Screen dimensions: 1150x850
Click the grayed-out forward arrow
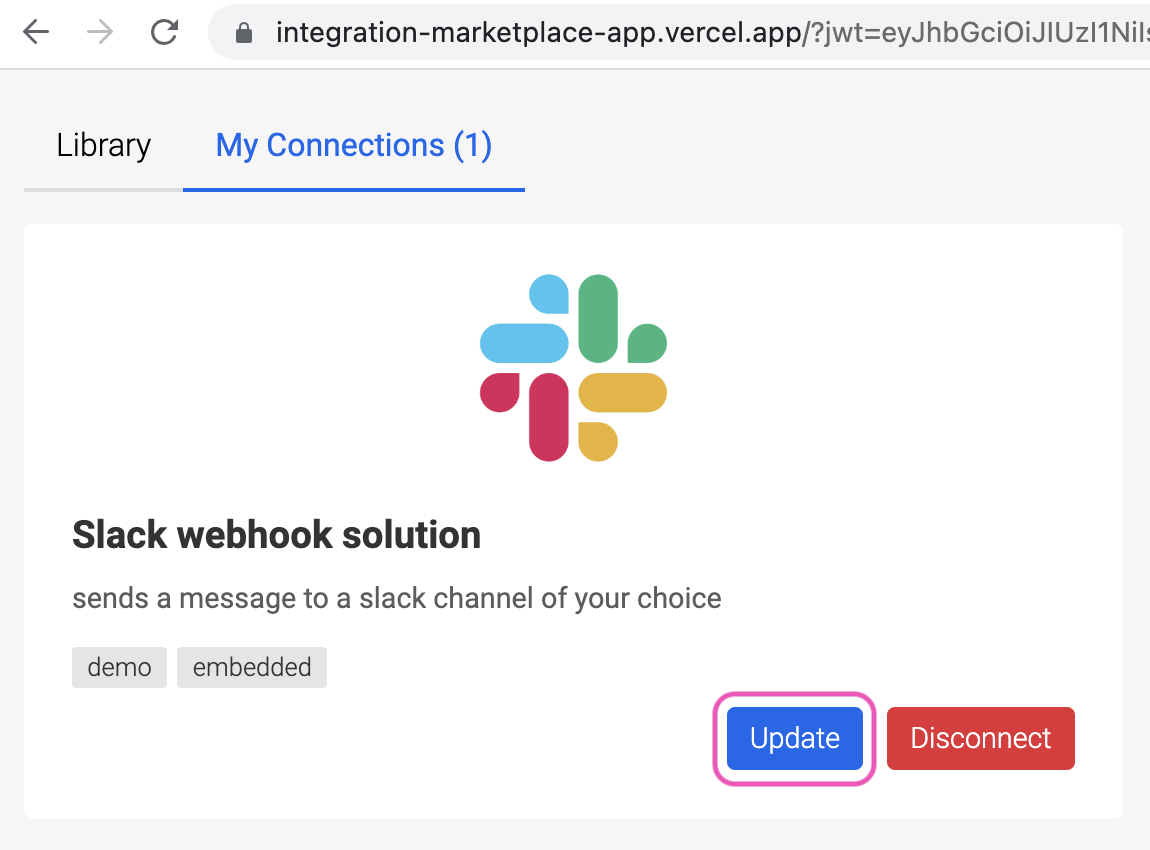[97, 32]
